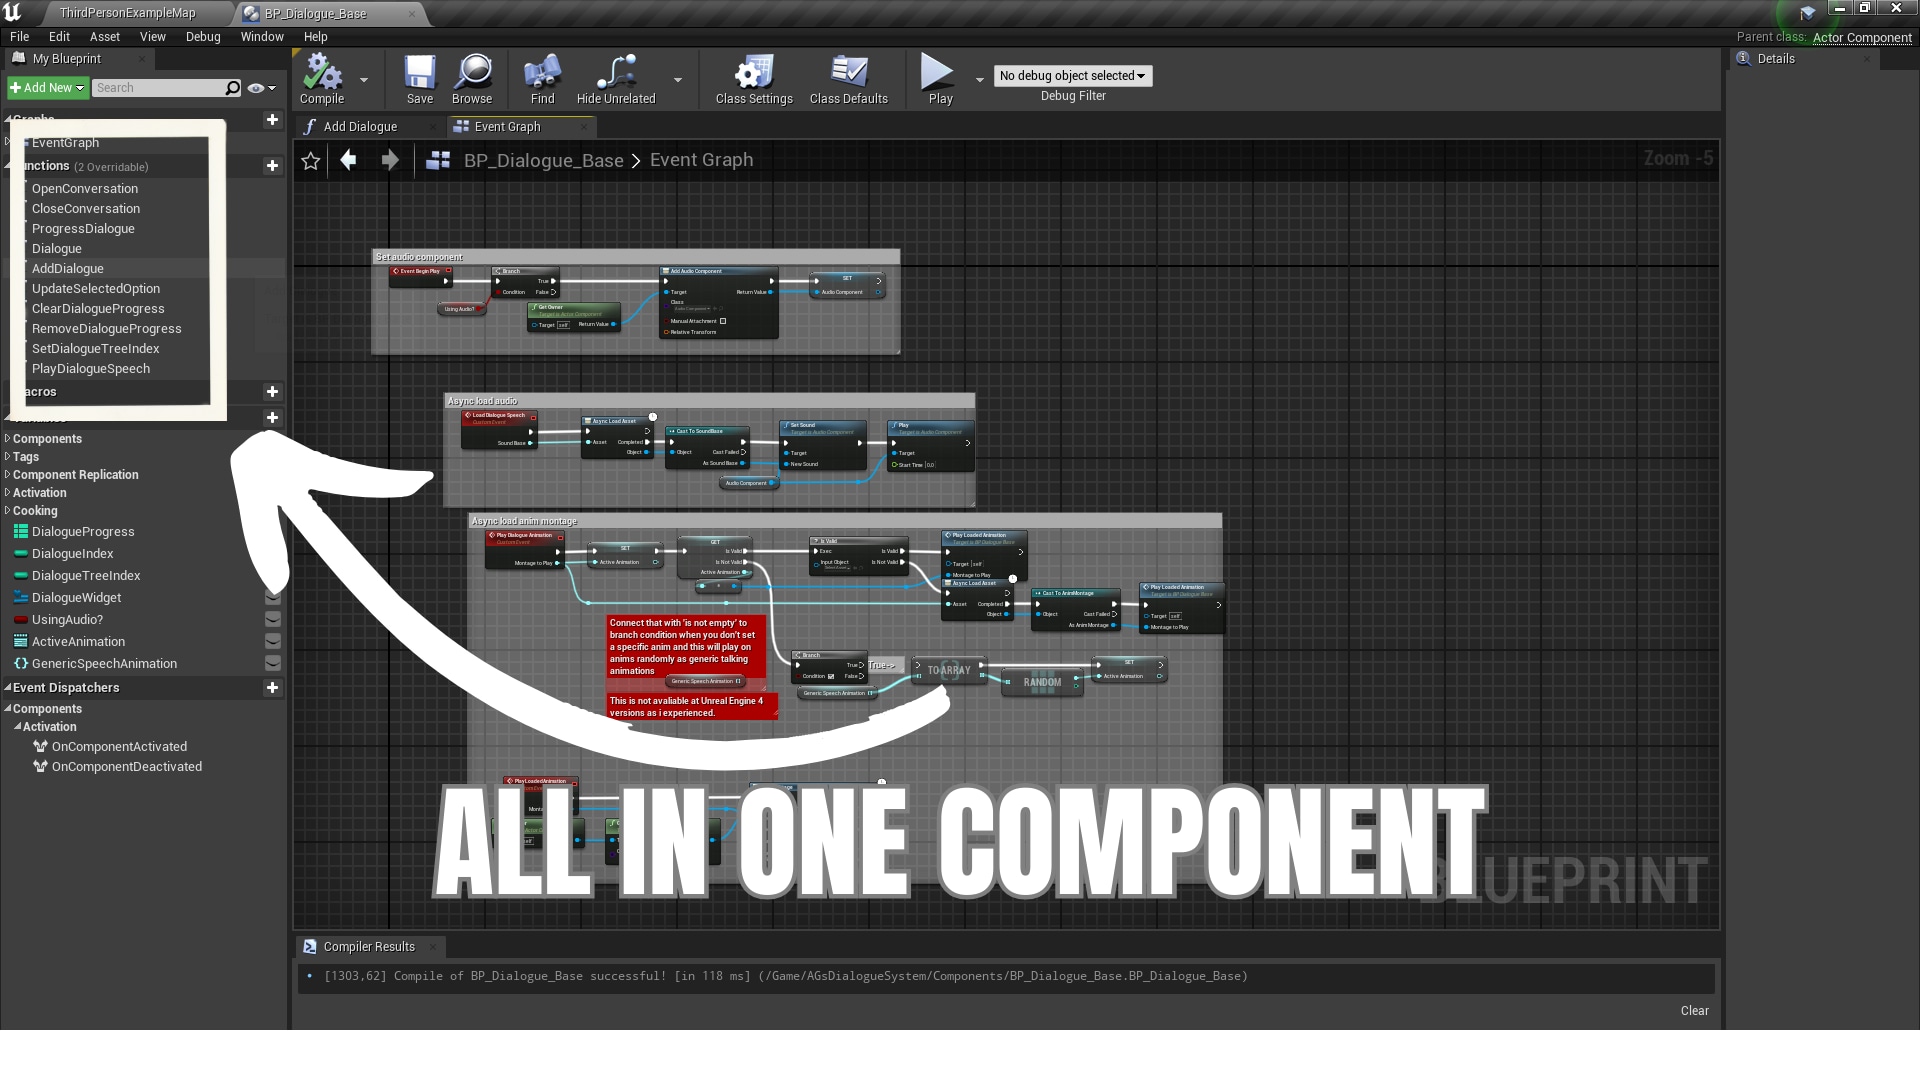Screen dimensions: 1920x1080
Task: Clear the Compiler Results log
Action: pos(1694,1011)
